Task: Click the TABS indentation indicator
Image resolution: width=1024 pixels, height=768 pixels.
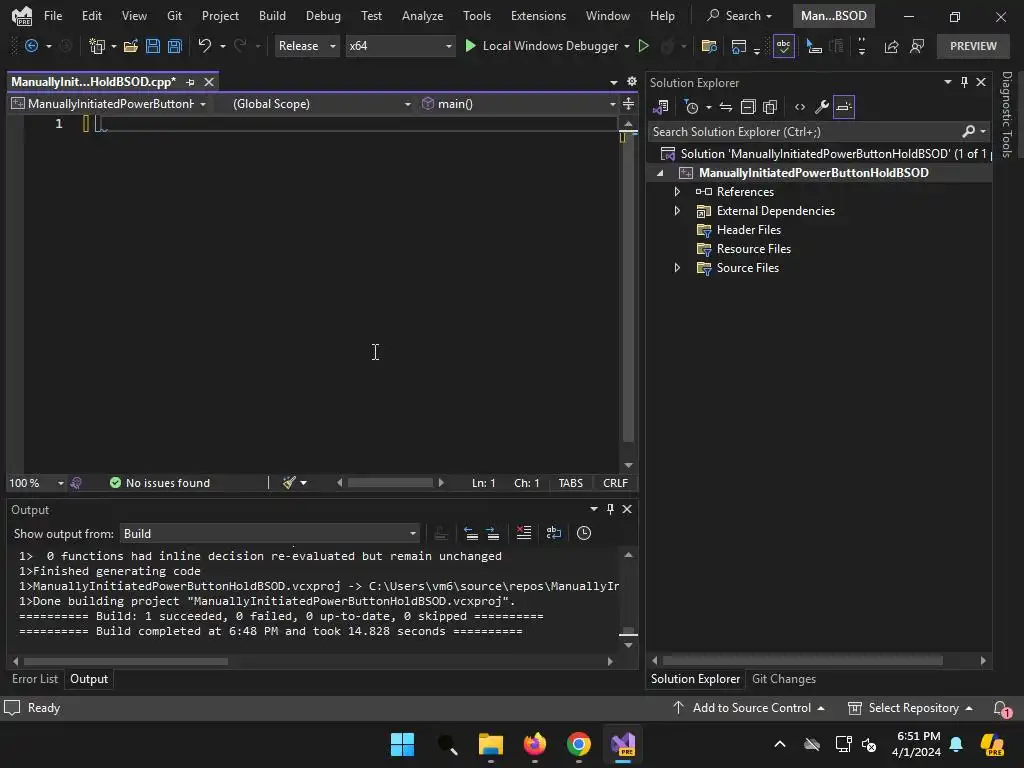Action: (x=570, y=483)
